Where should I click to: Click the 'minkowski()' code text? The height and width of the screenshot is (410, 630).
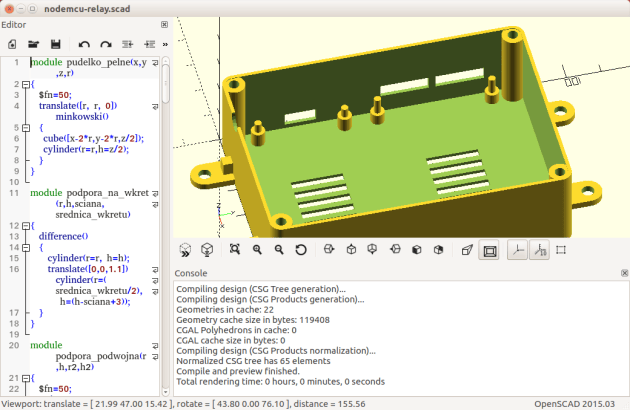point(82,117)
